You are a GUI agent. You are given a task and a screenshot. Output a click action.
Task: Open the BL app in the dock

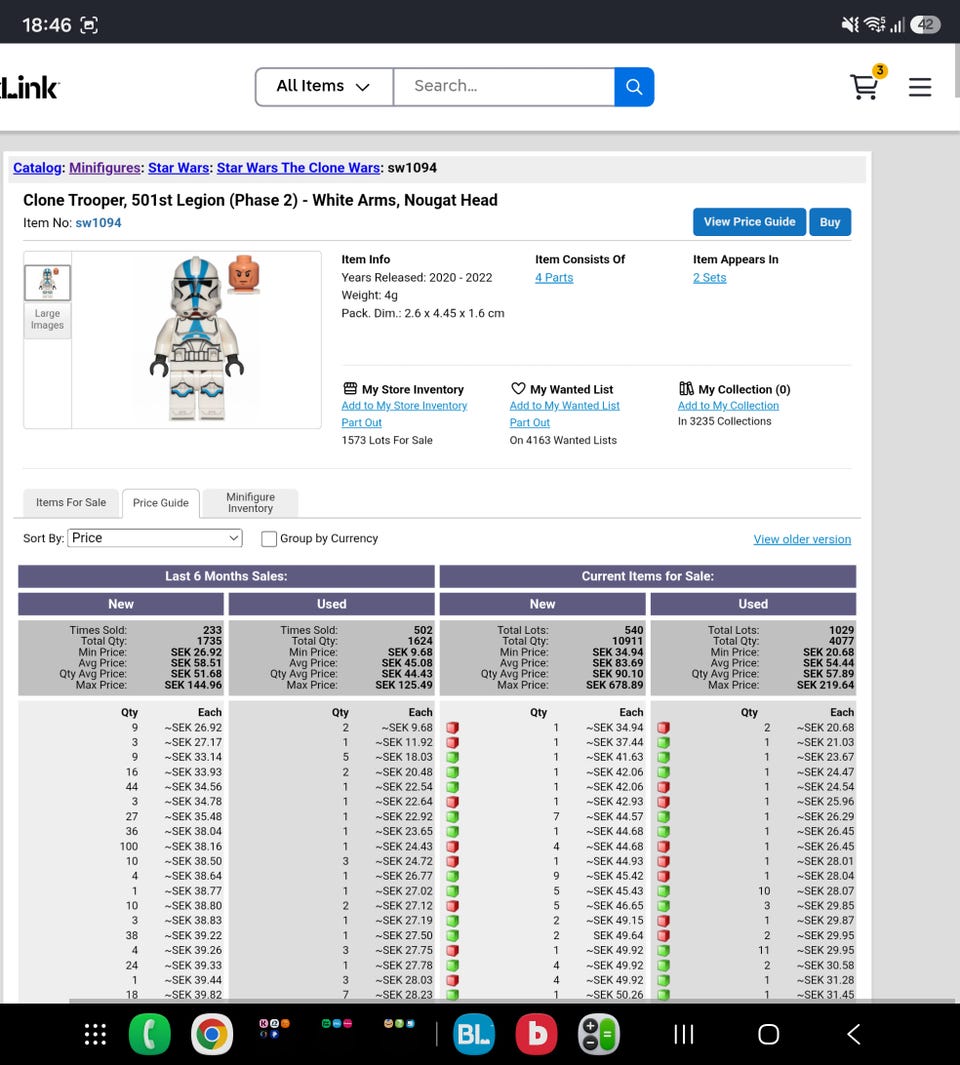point(474,1034)
